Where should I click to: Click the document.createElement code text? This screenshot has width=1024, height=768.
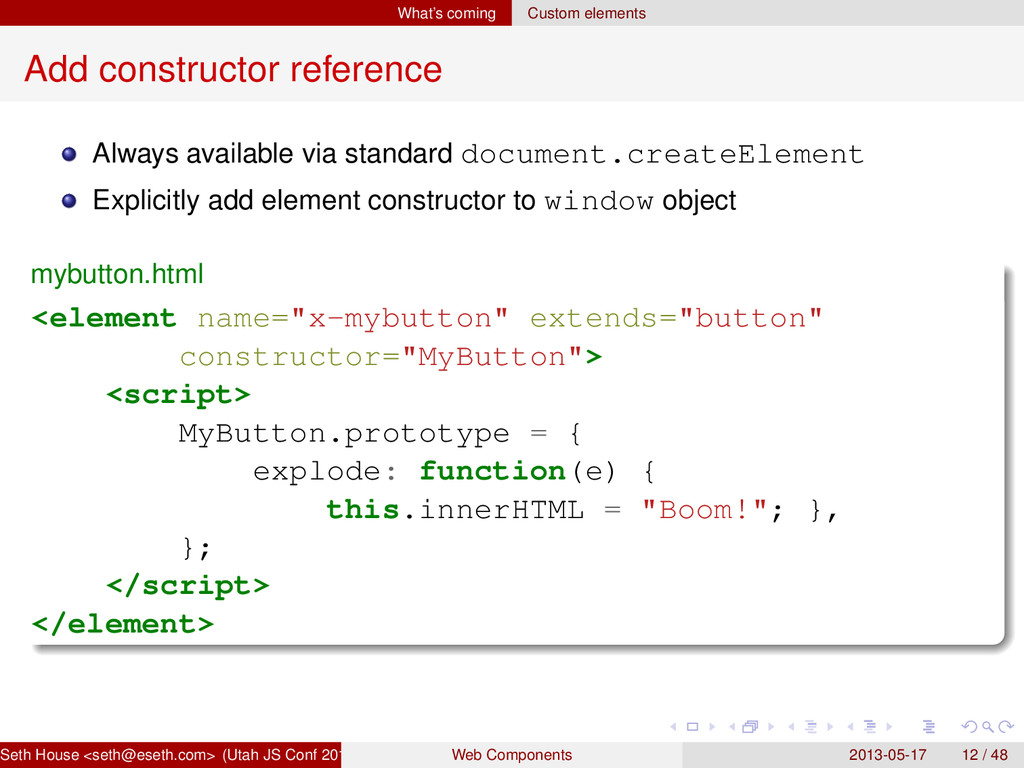coord(662,154)
